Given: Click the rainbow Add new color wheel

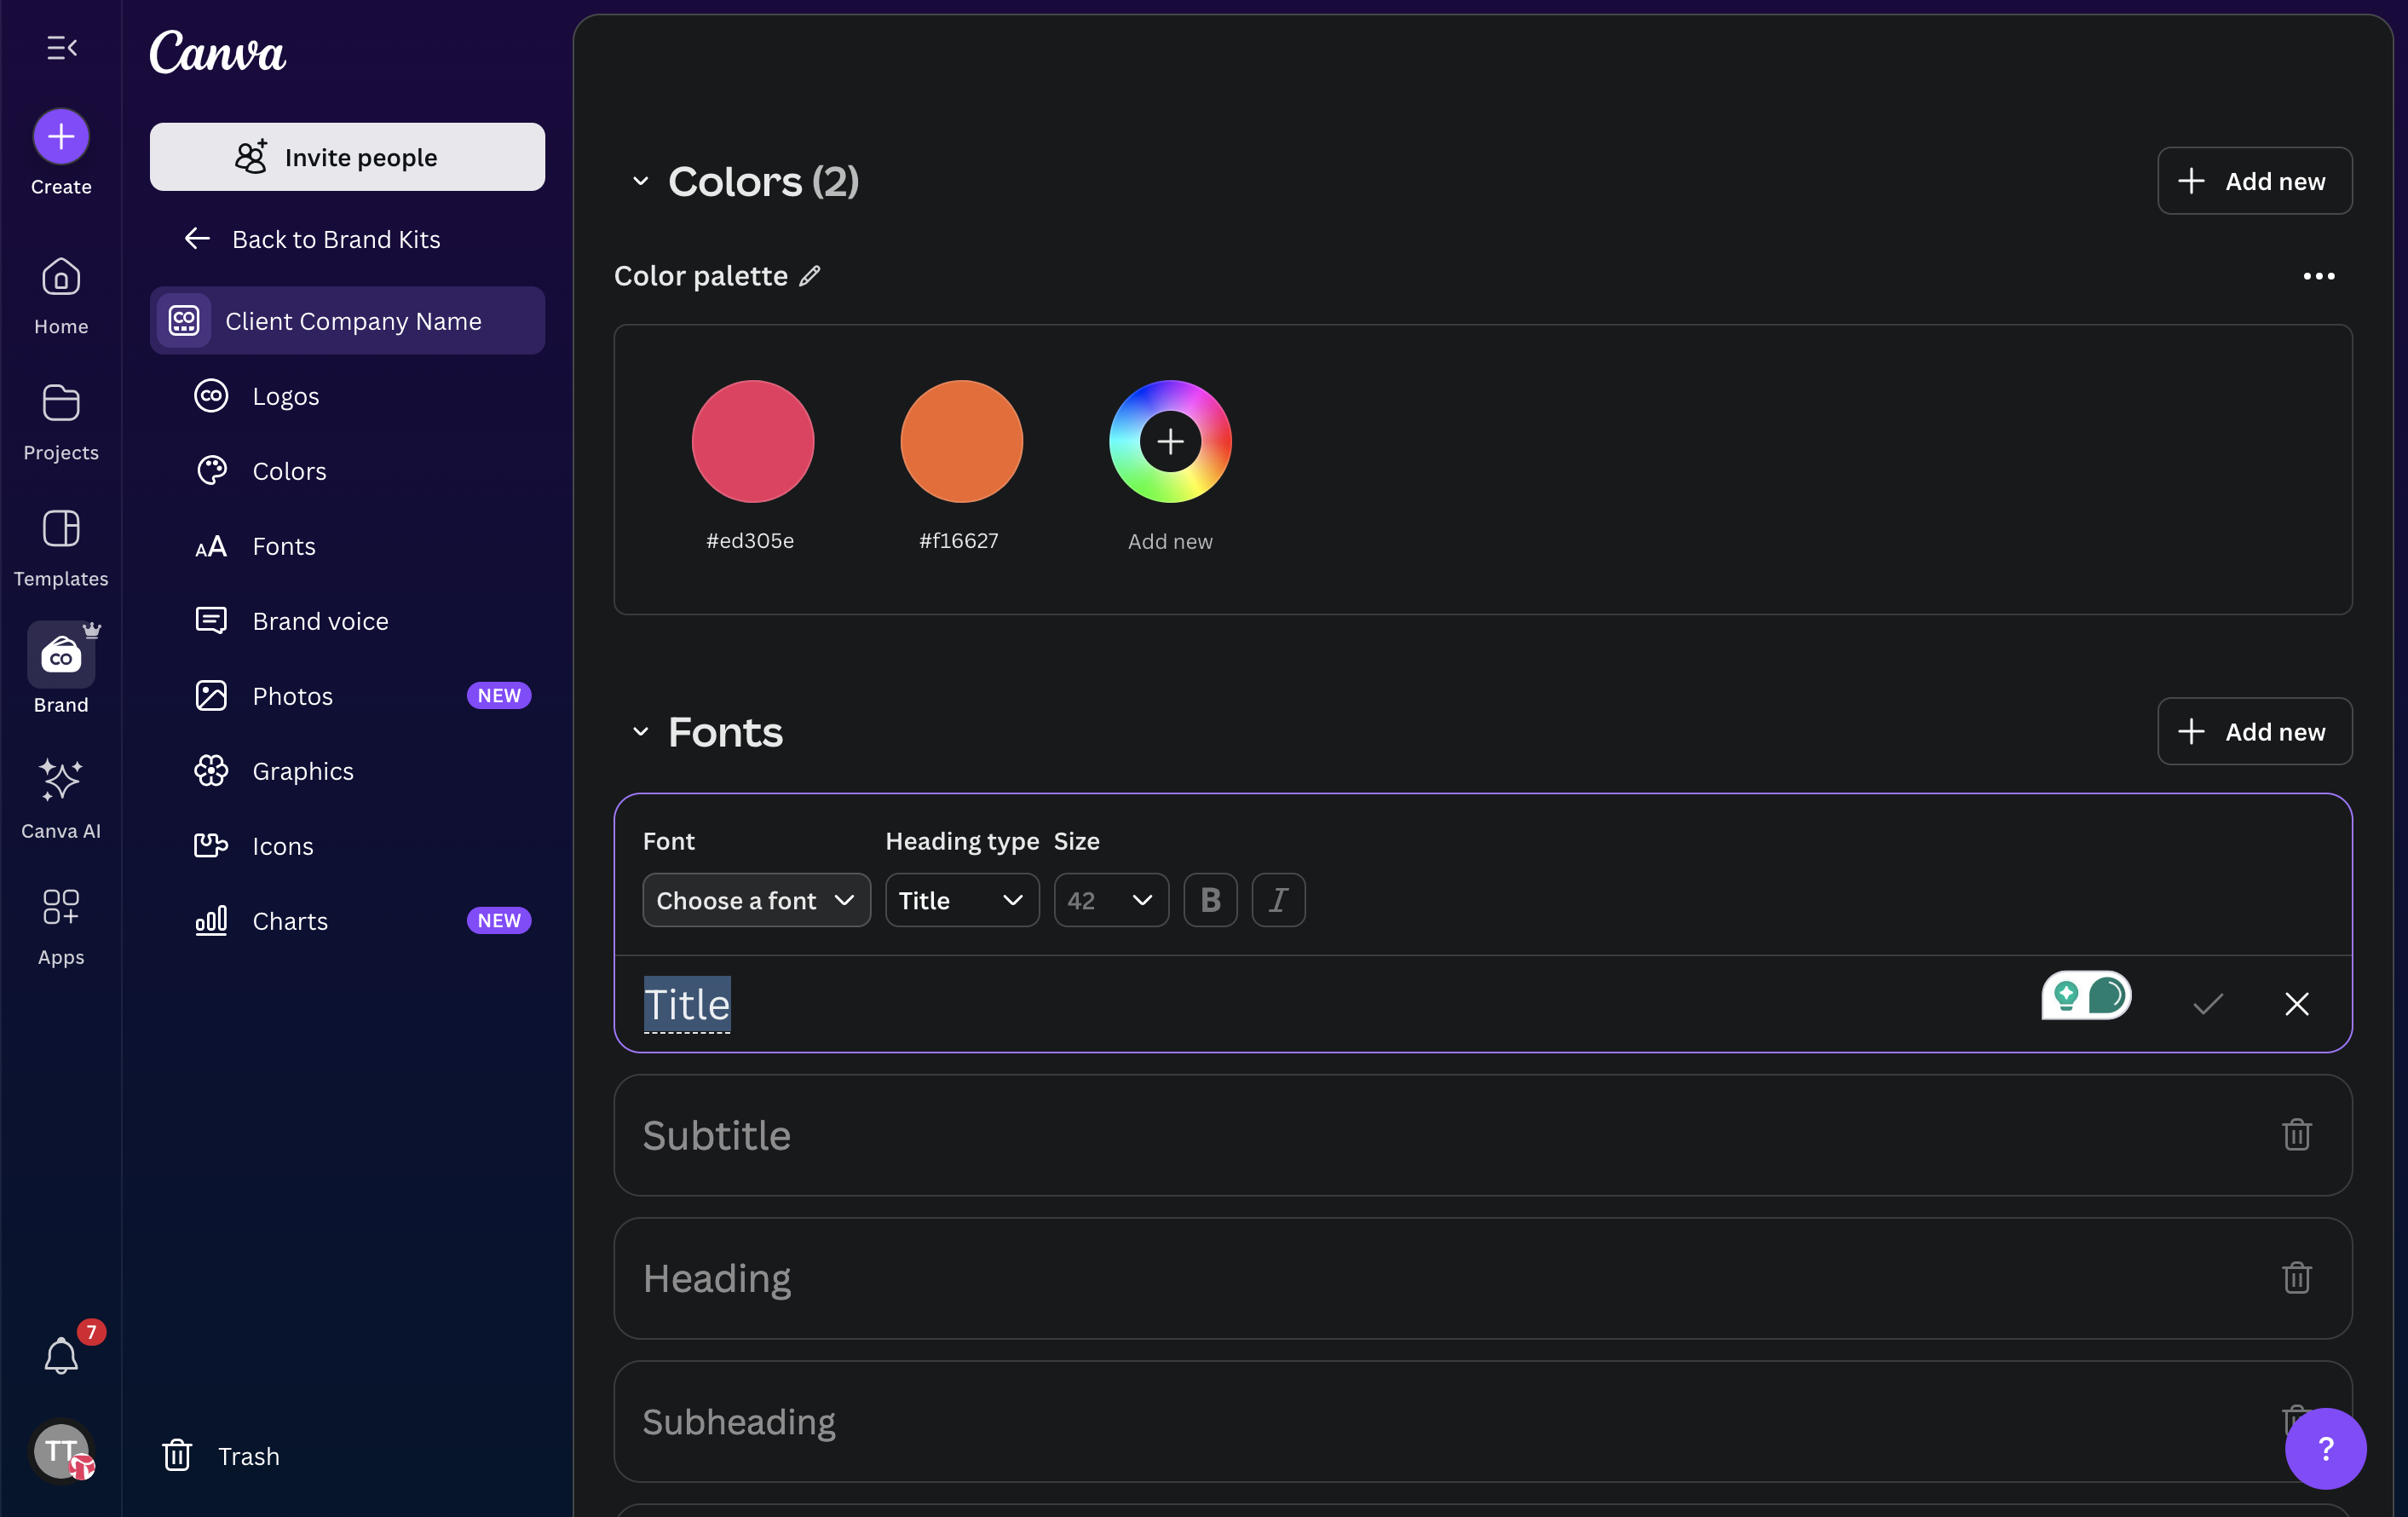Looking at the screenshot, I should 1170,441.
